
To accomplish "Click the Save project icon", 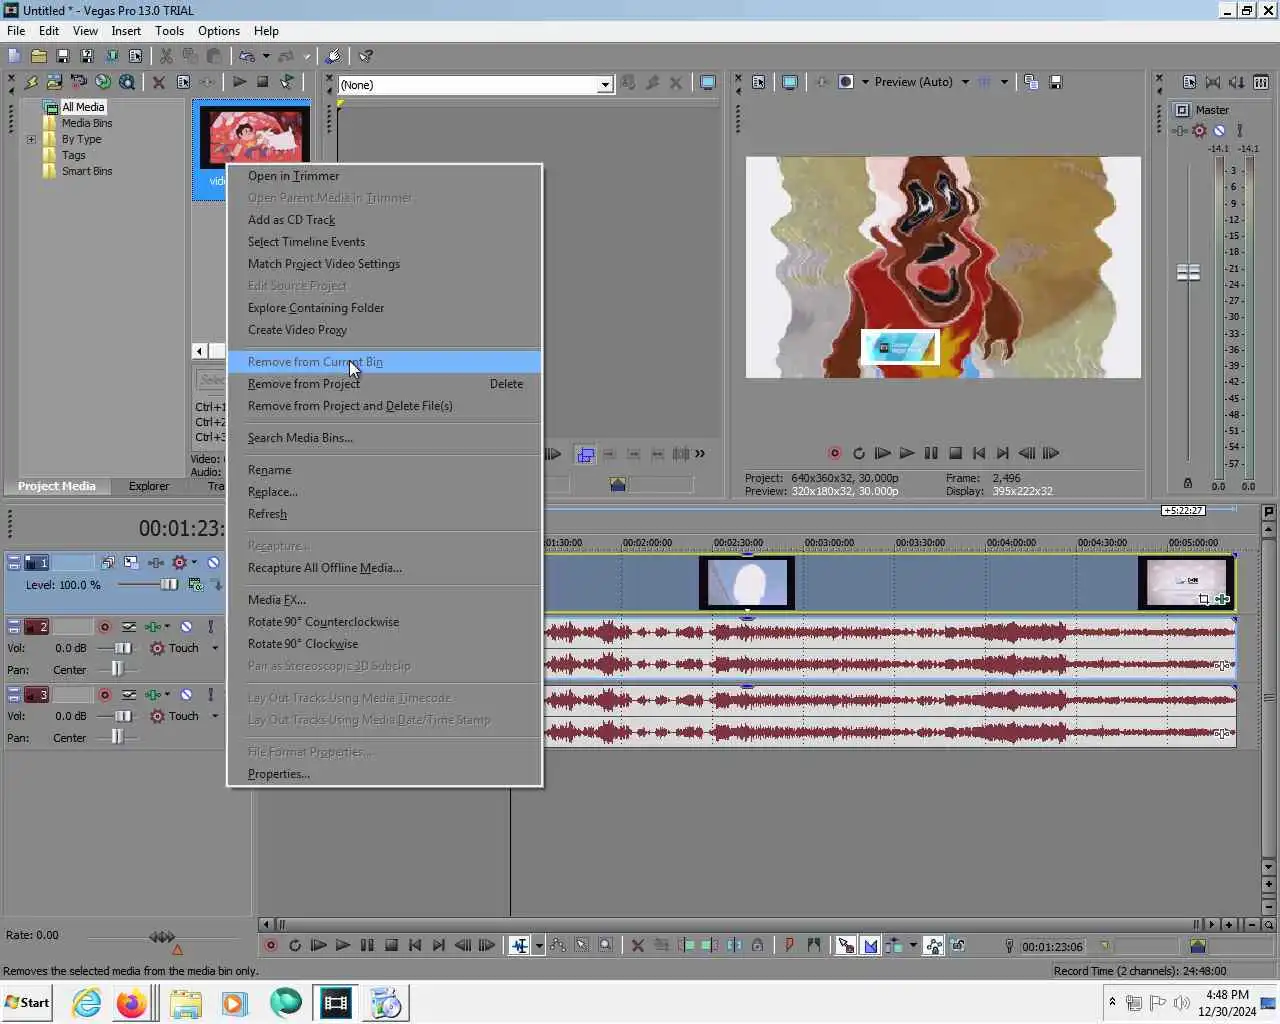I will (x=62, y=56).
